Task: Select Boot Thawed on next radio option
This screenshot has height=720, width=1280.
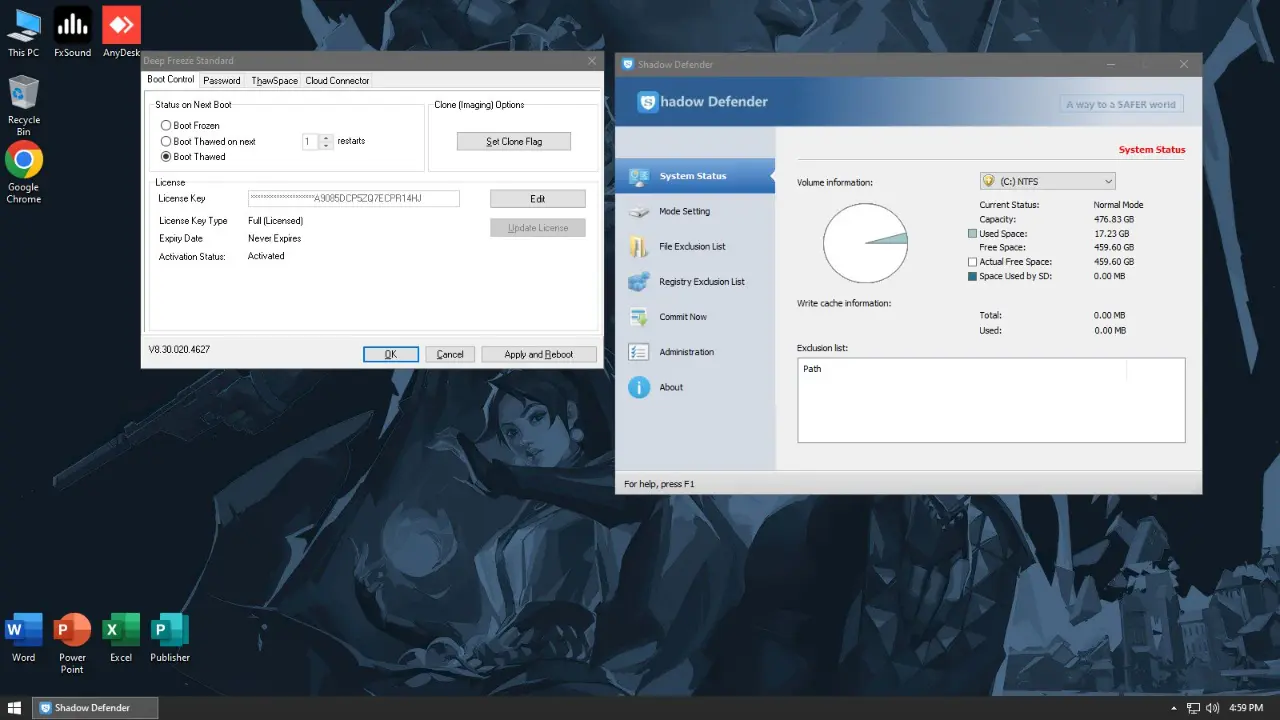Action: 166,141
